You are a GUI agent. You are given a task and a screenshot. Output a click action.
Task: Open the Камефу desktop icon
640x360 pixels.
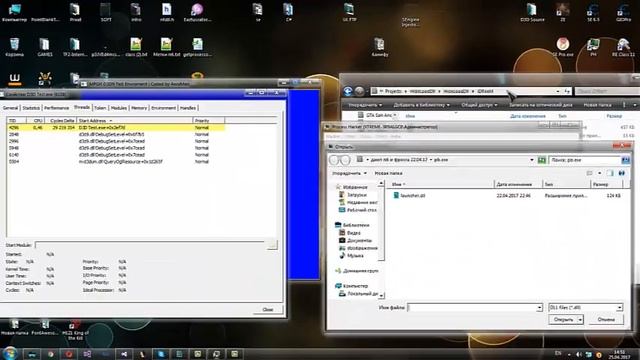(x=380, y=47)
